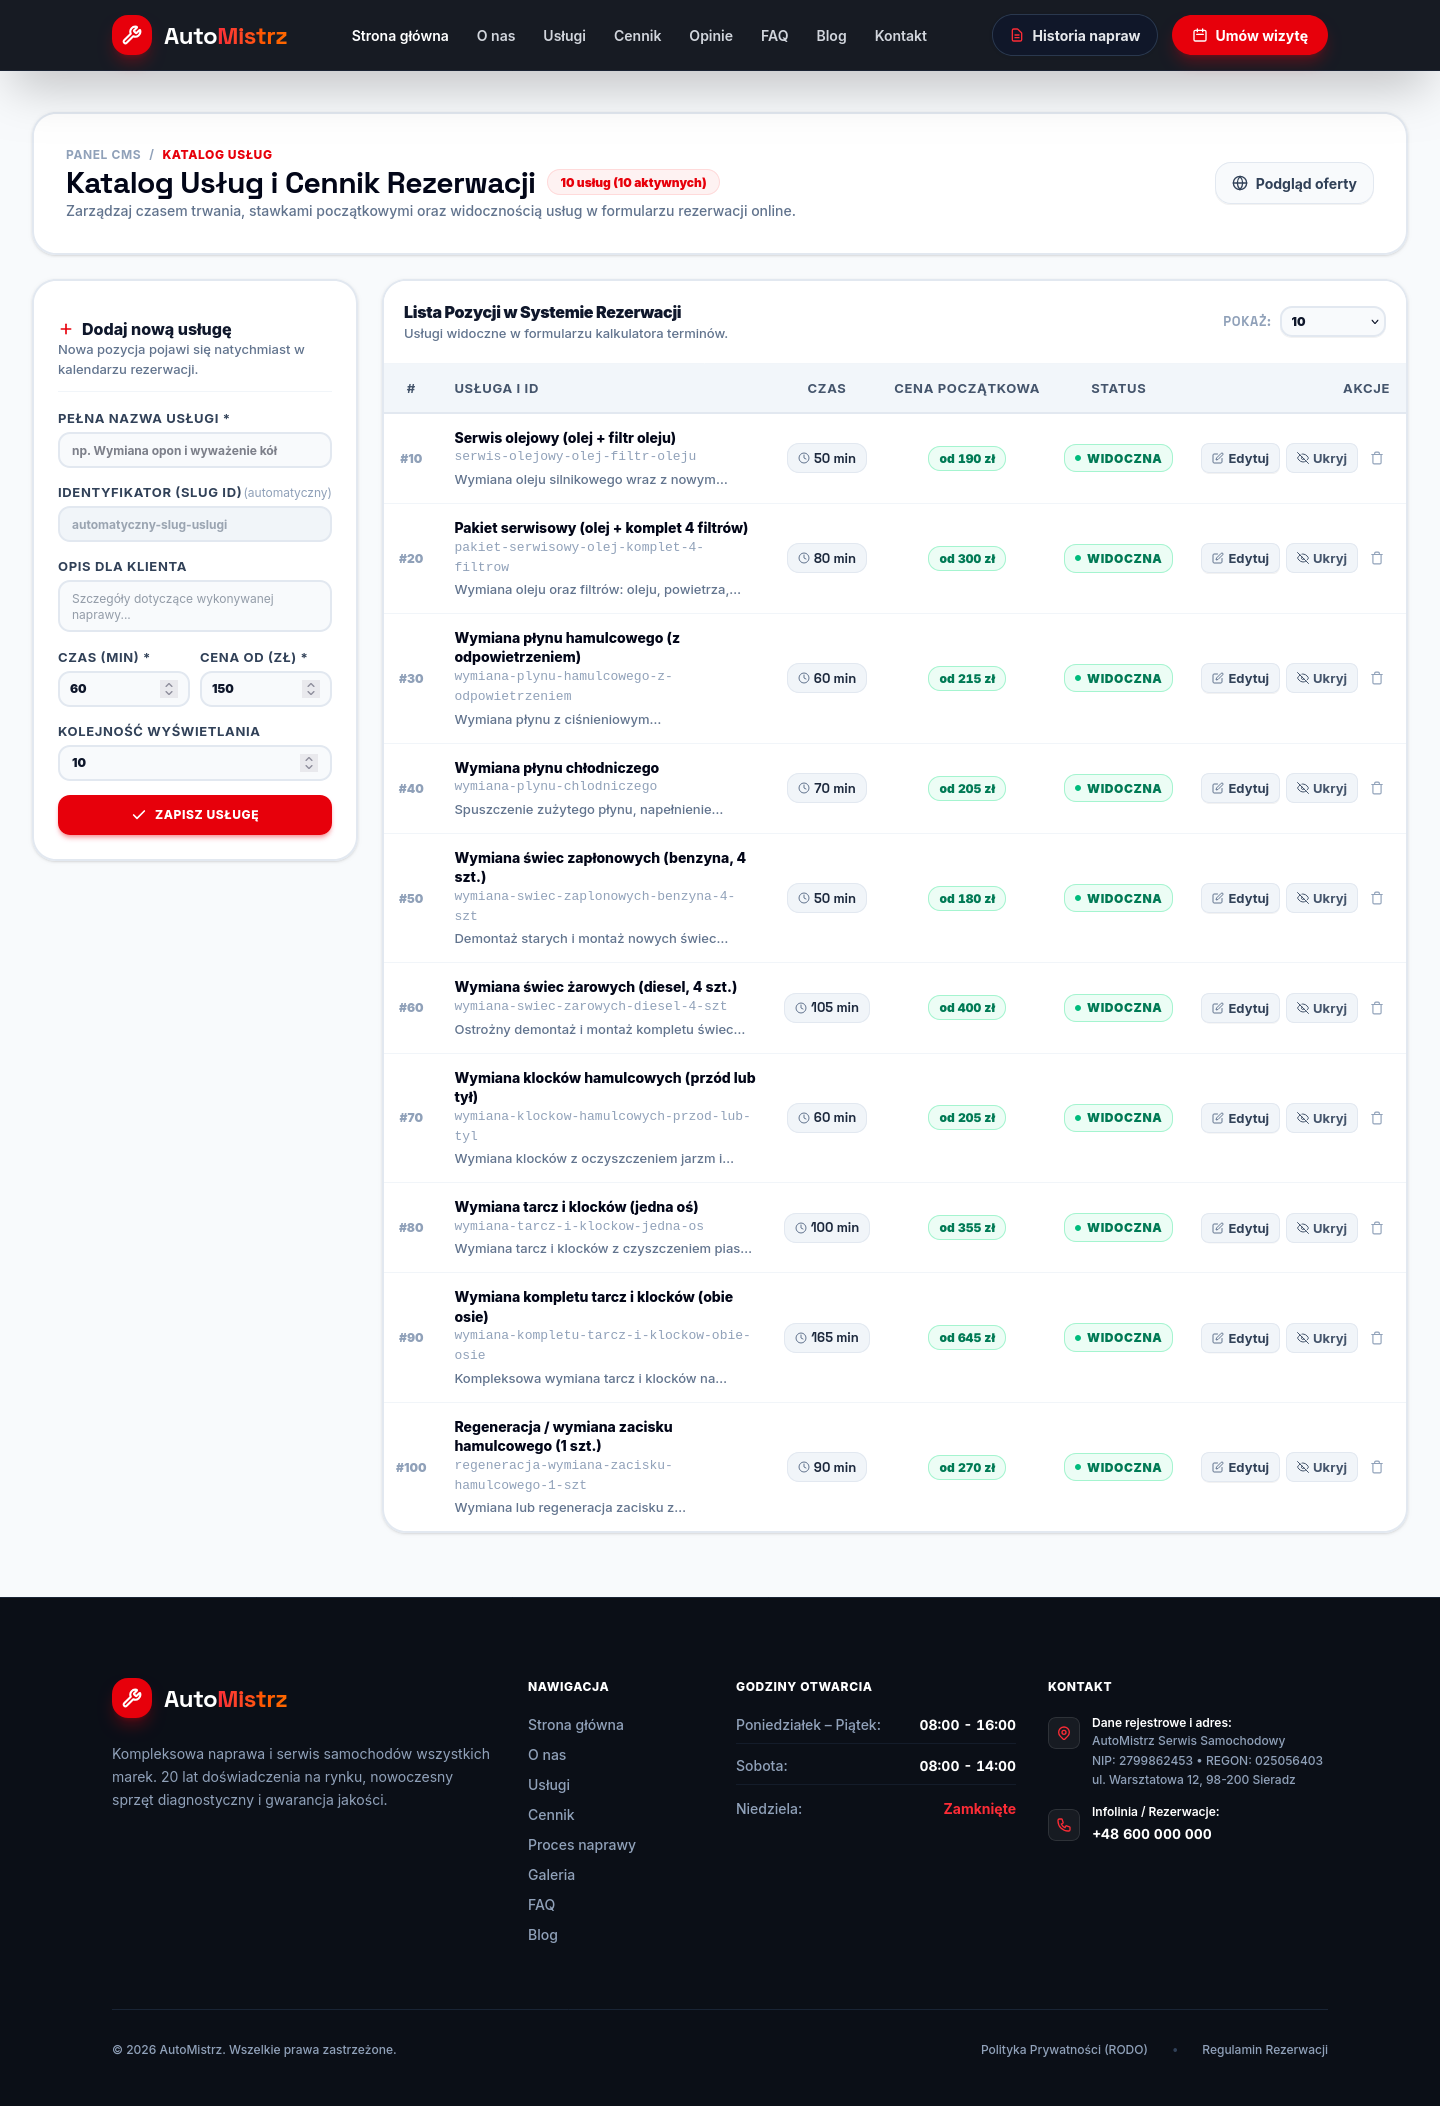Hide row #70 klocków hamulcowych

click(1322, 1118)
